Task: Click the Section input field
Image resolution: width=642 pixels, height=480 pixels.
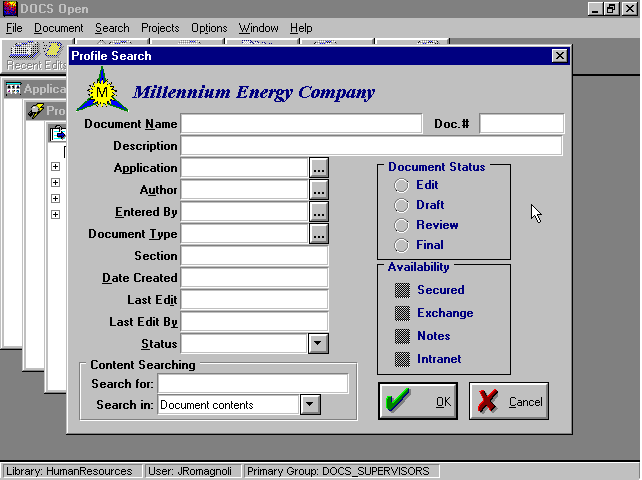Action: pyautogui.click(x=254, y=256)
